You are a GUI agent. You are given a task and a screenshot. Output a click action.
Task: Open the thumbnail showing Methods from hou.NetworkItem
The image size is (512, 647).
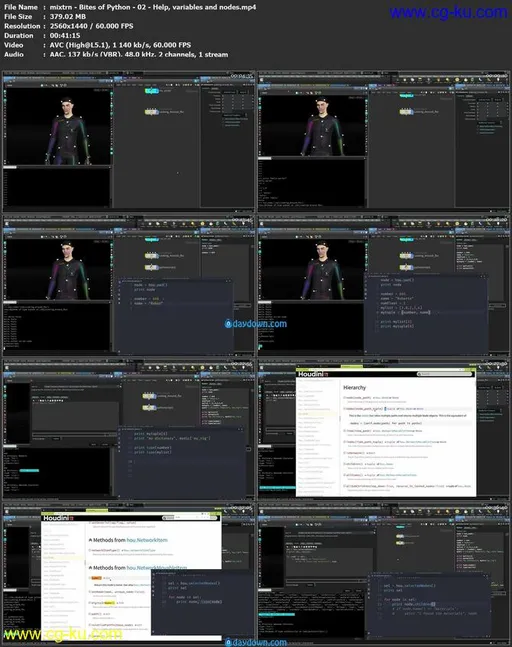(x=128, y=574)
